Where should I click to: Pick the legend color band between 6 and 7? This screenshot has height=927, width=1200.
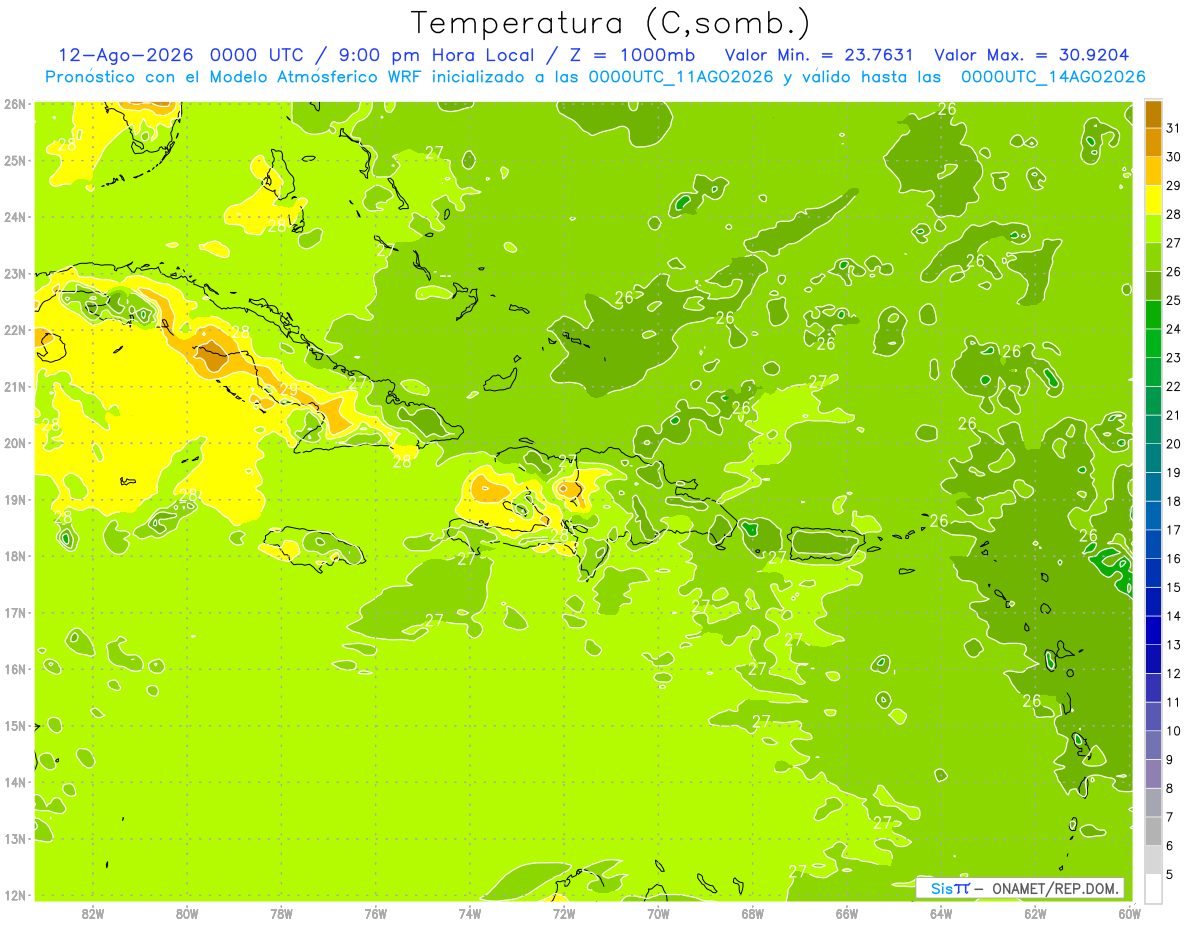click(x=1153, y=831)
